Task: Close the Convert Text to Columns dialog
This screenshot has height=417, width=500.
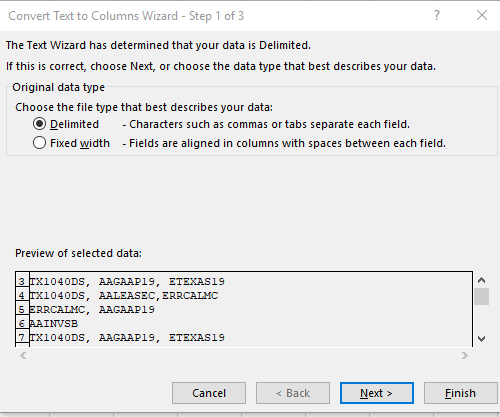Action: (482, 15)
